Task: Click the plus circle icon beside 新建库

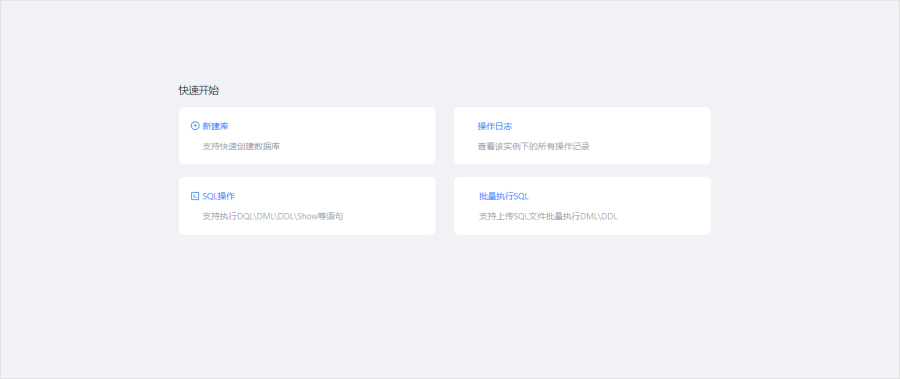Action: coord(195,126)
